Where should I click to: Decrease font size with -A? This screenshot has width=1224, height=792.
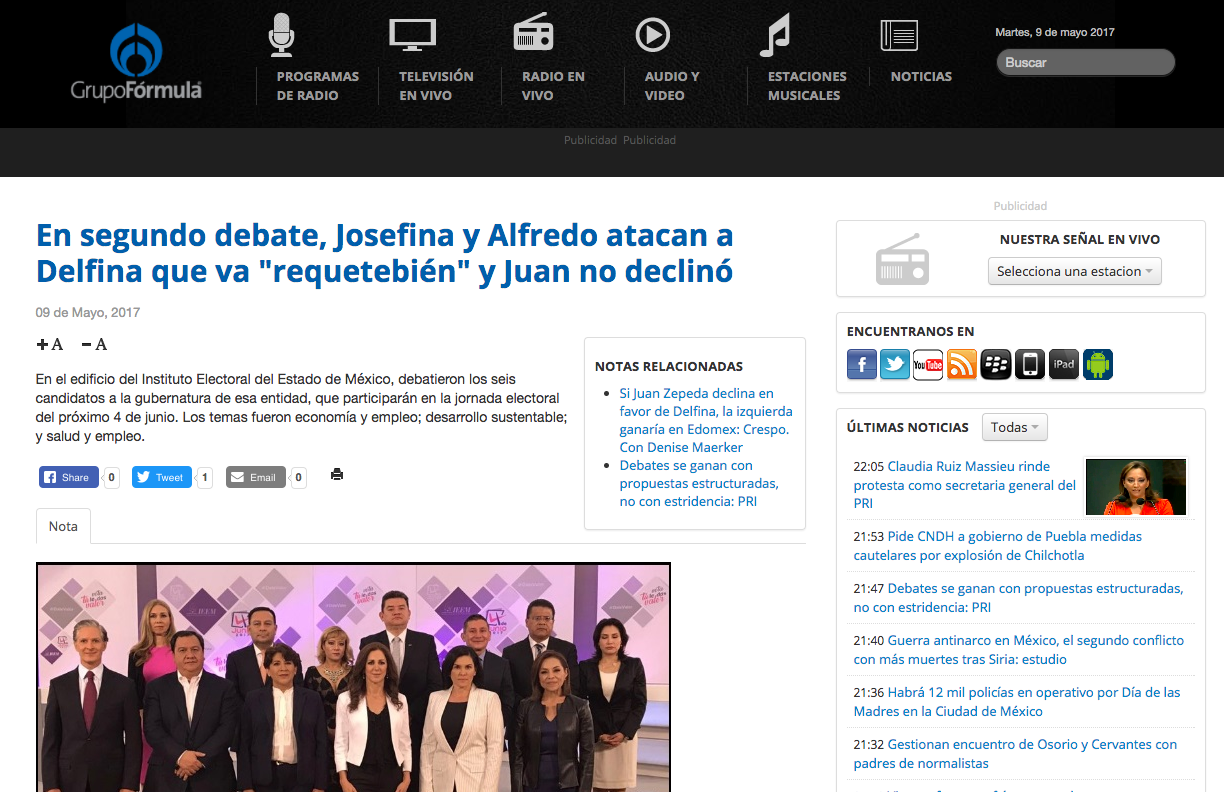tap(94, 345)
